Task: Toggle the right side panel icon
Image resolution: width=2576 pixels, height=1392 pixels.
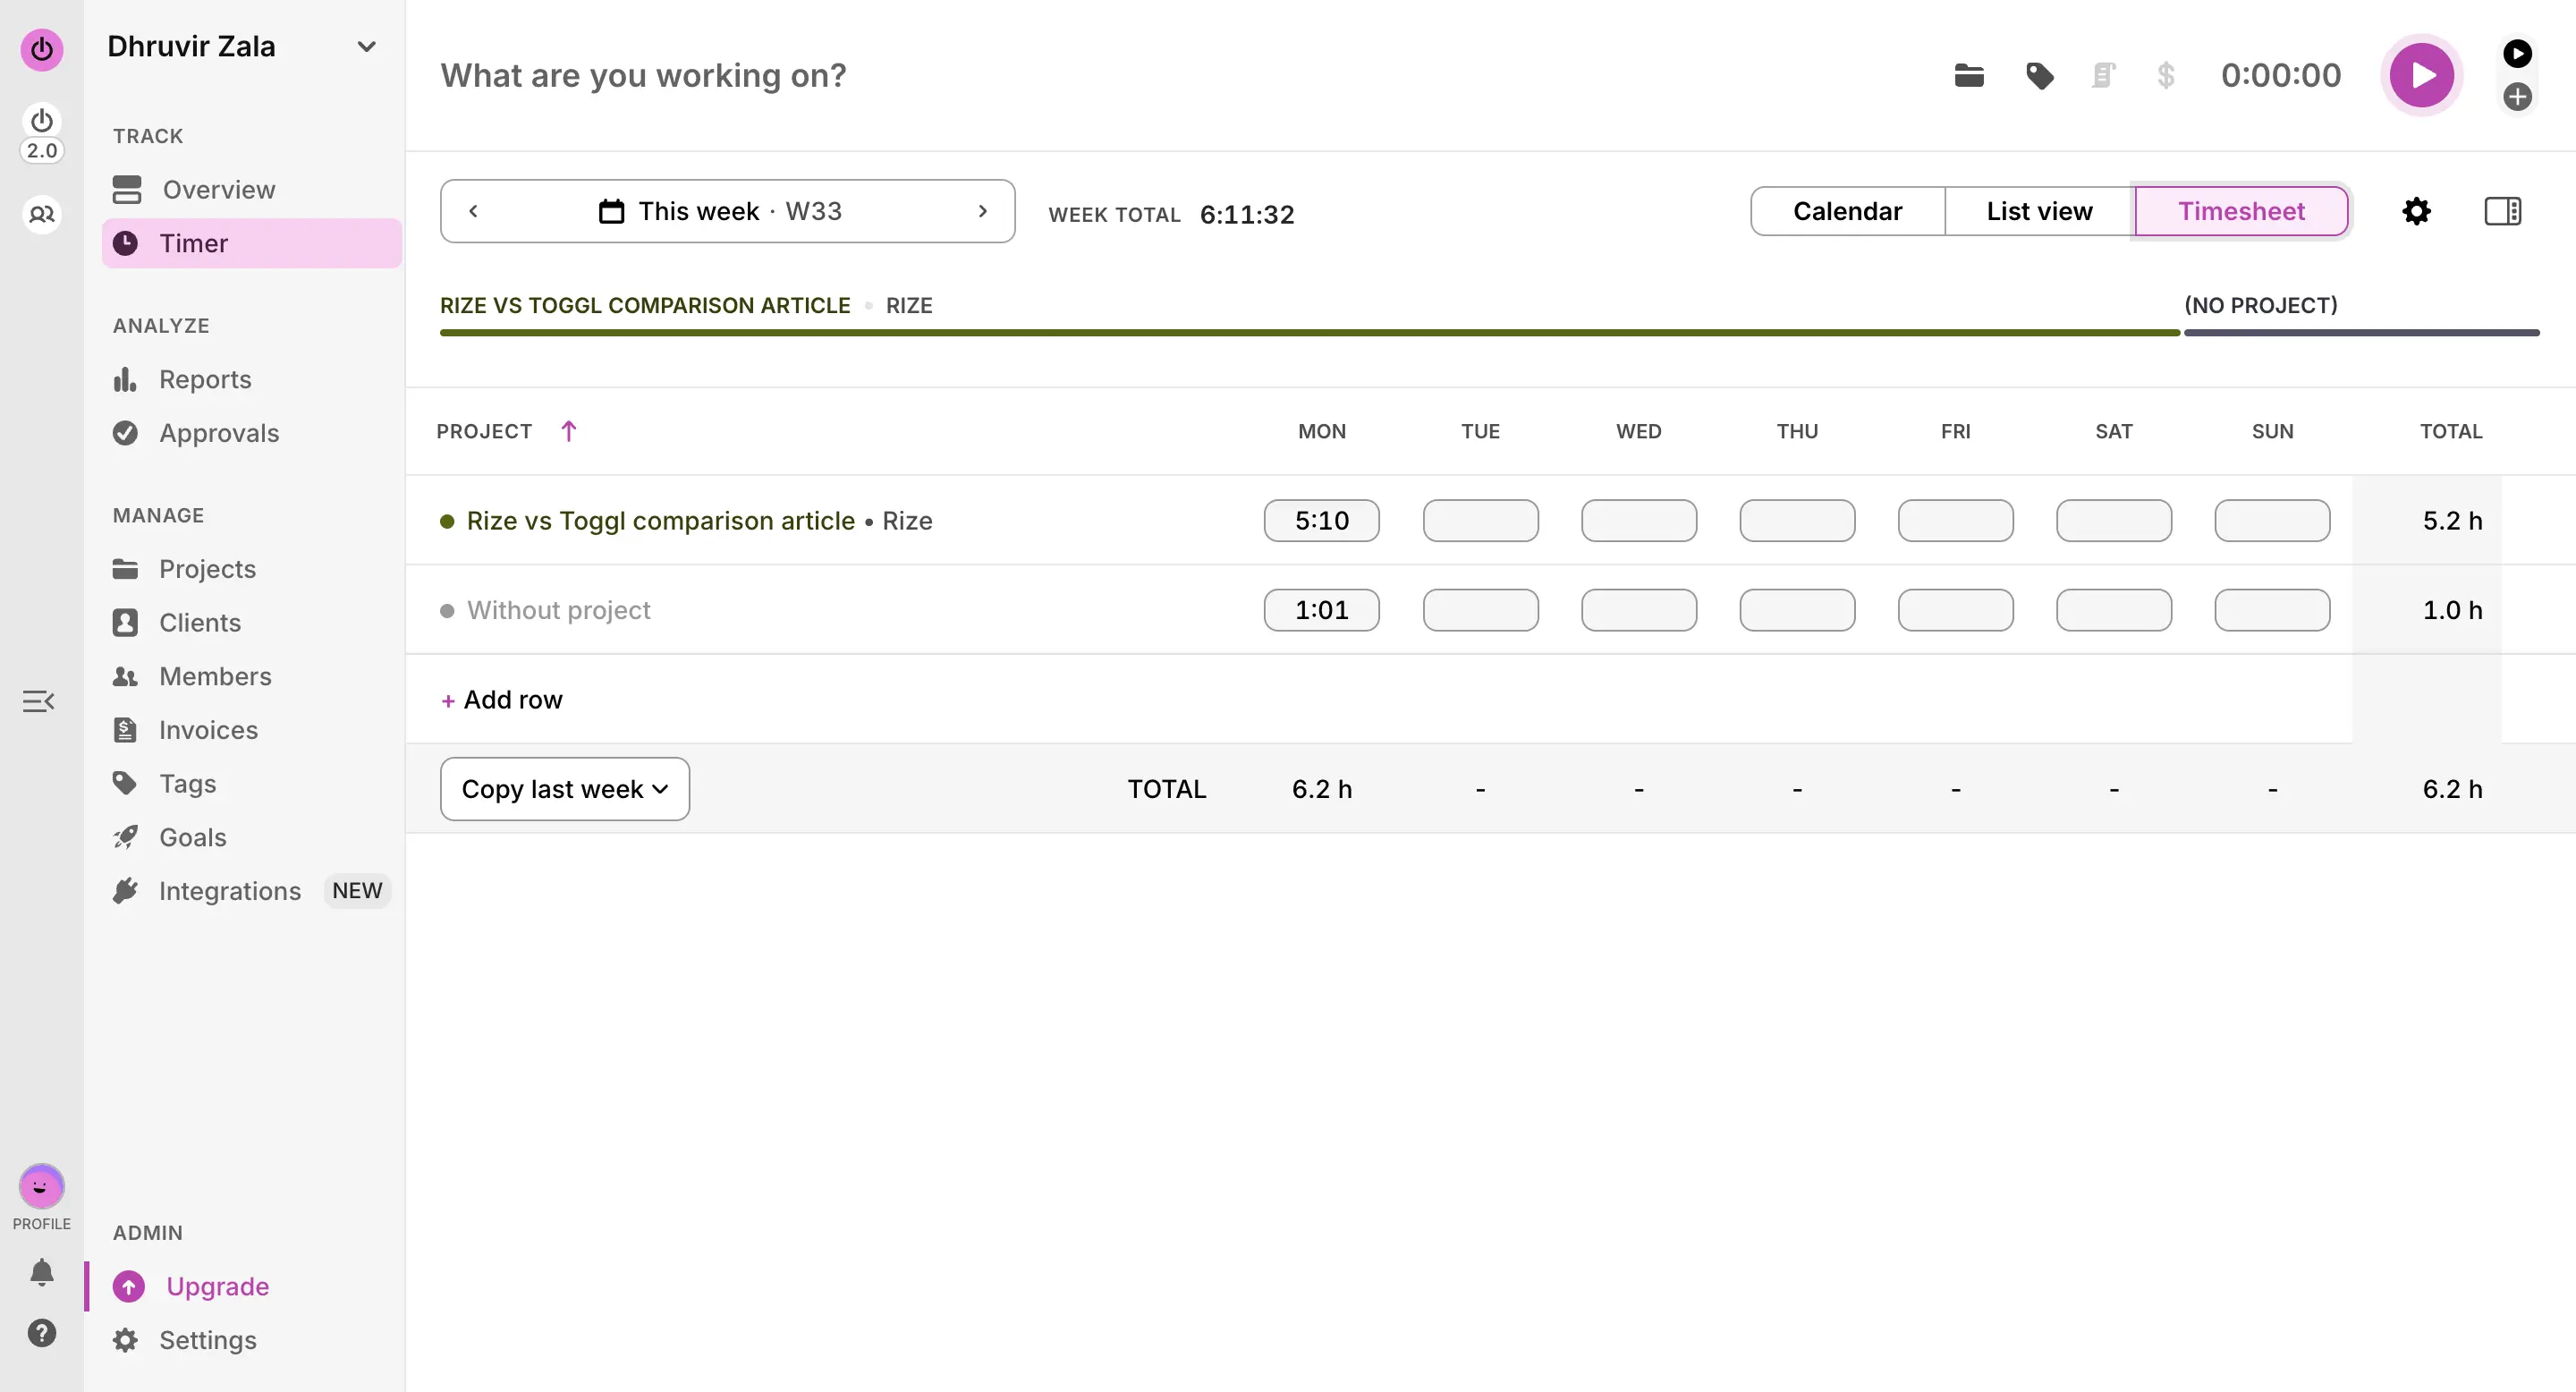Action: 2503,211
